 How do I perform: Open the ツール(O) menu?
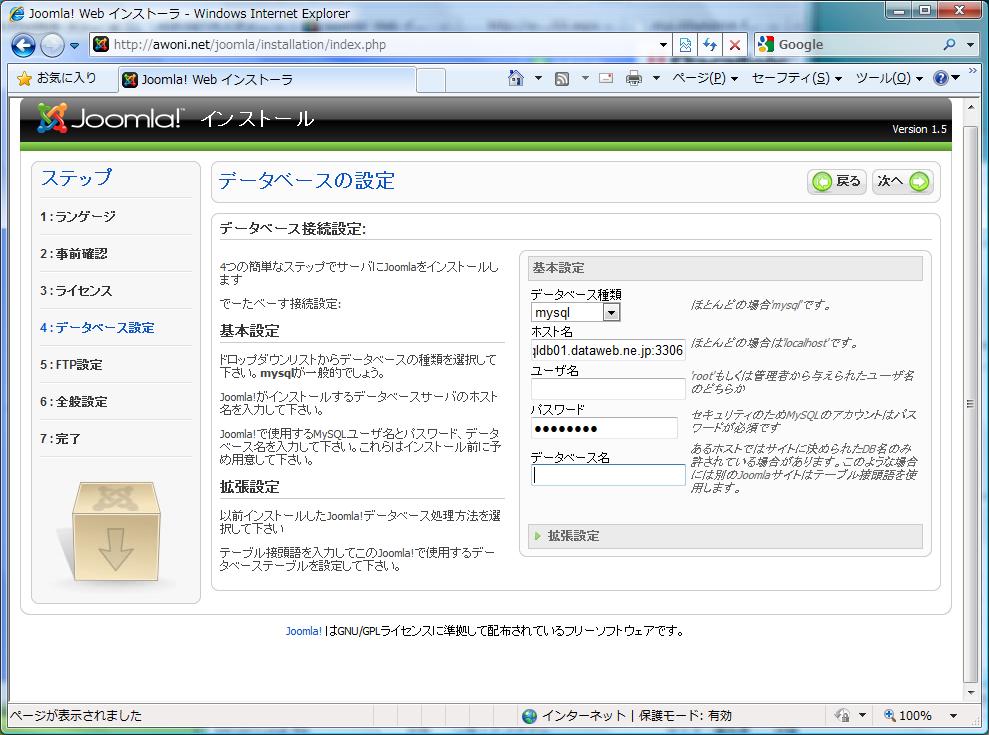coord(889,78)
